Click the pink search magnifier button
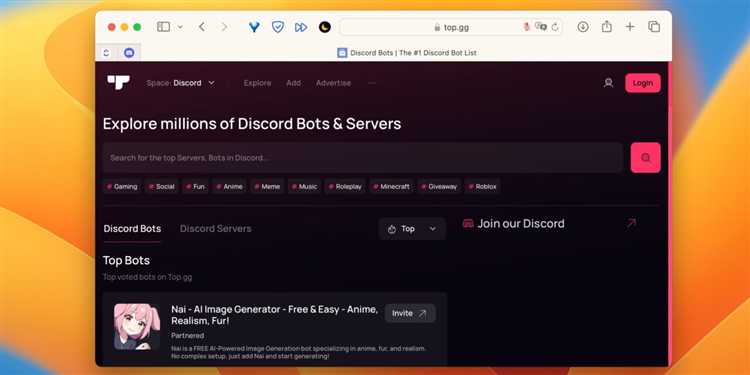This screenshot has height=375, width=750. click(x=646, y=157)
